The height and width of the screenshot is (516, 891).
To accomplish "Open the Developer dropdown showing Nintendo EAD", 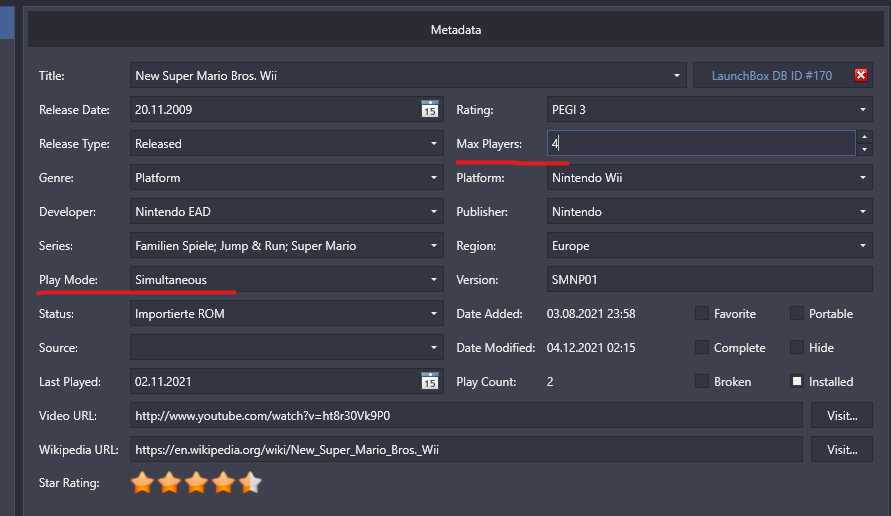I will coord(286,211).
